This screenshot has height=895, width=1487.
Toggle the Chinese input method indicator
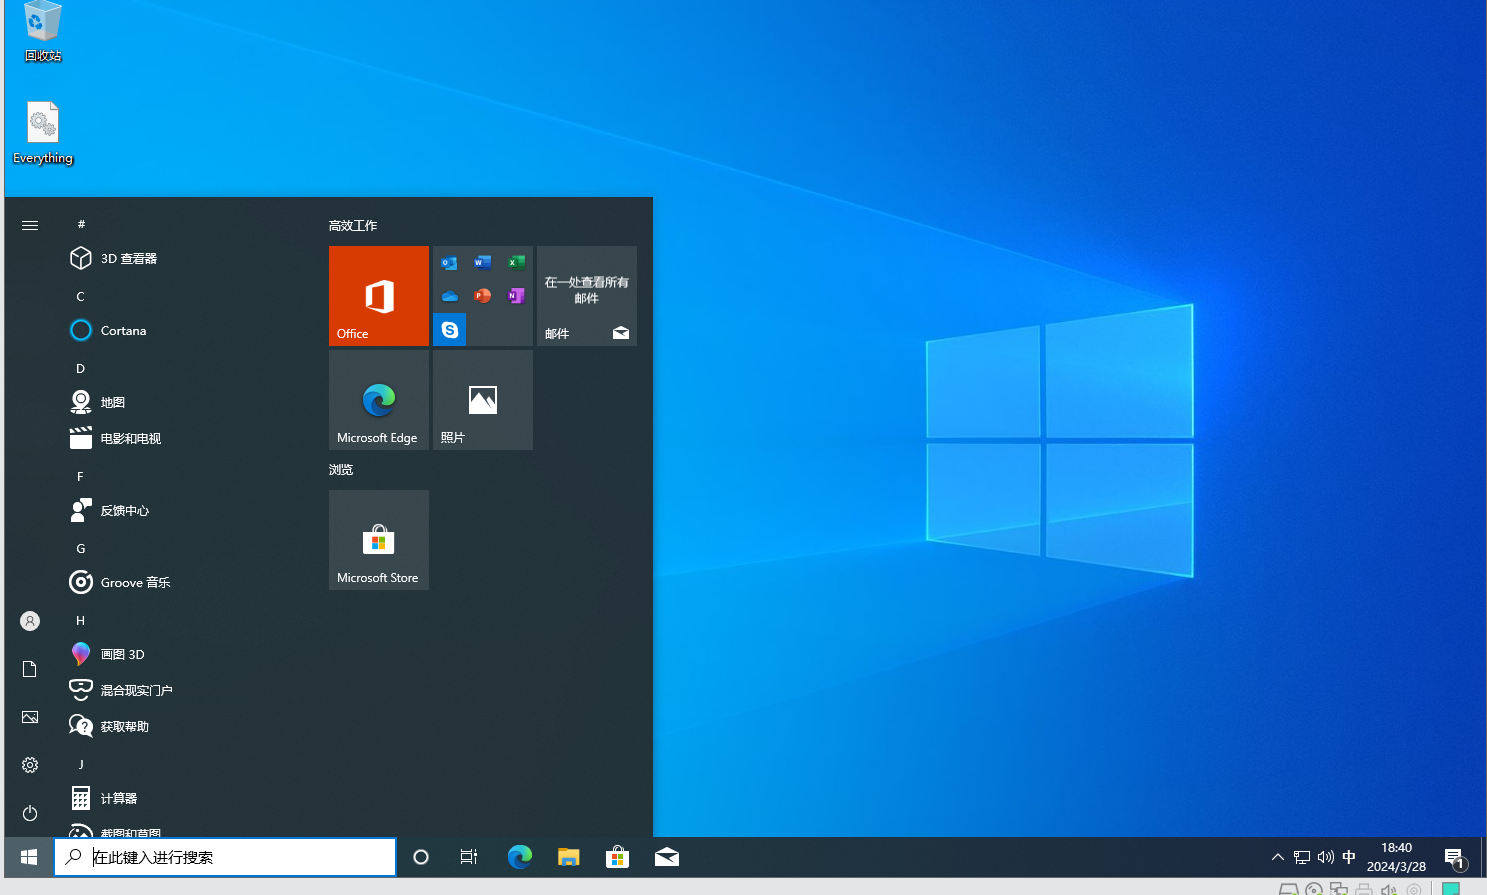click(1348, 857)
